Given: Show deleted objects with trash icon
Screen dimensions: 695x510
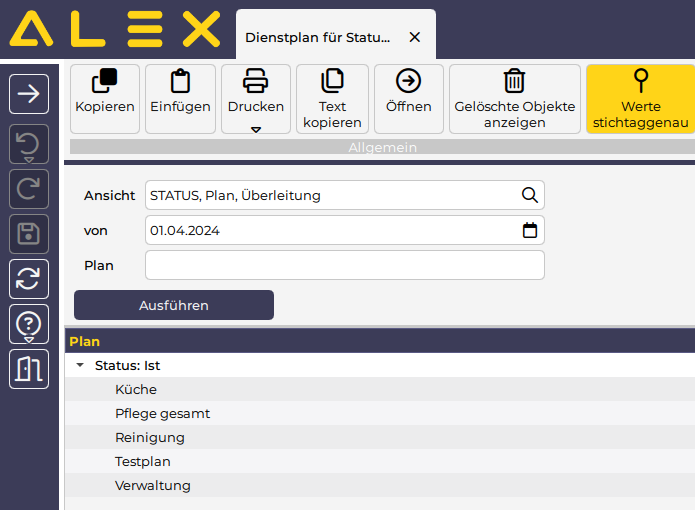Looking at the screenshot, I should (514, 82).
